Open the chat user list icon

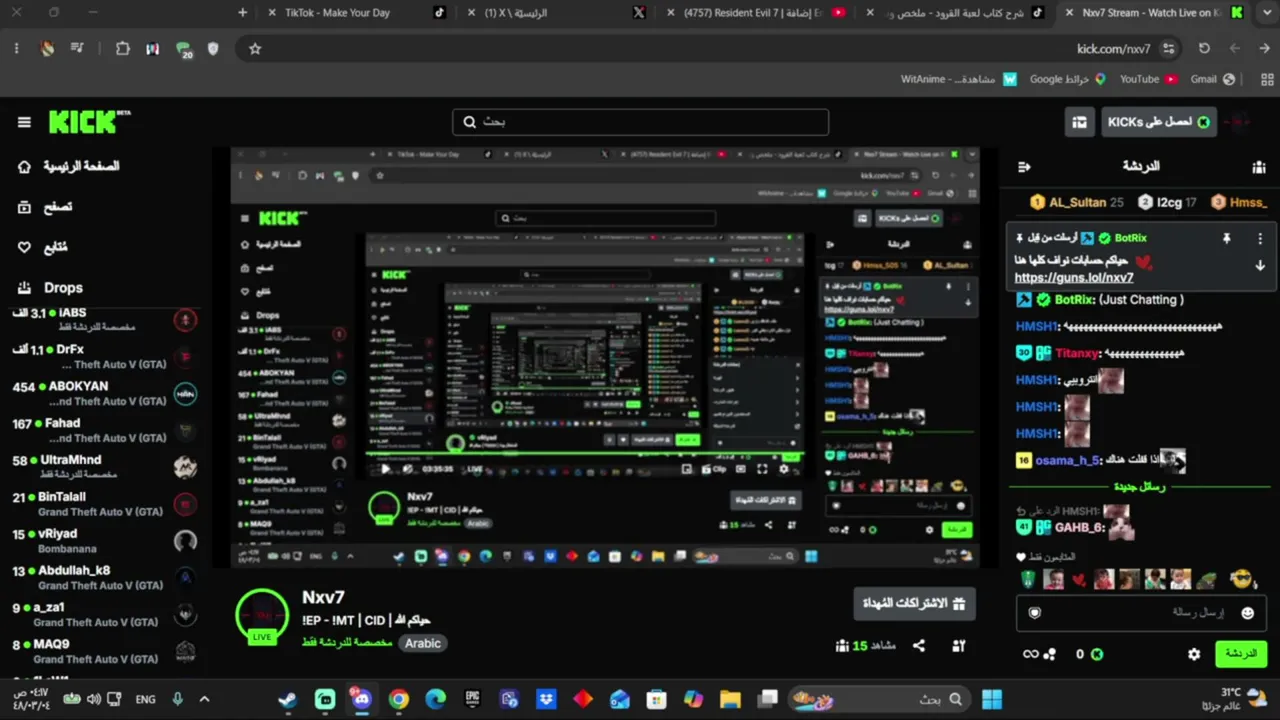point(1258,167)
